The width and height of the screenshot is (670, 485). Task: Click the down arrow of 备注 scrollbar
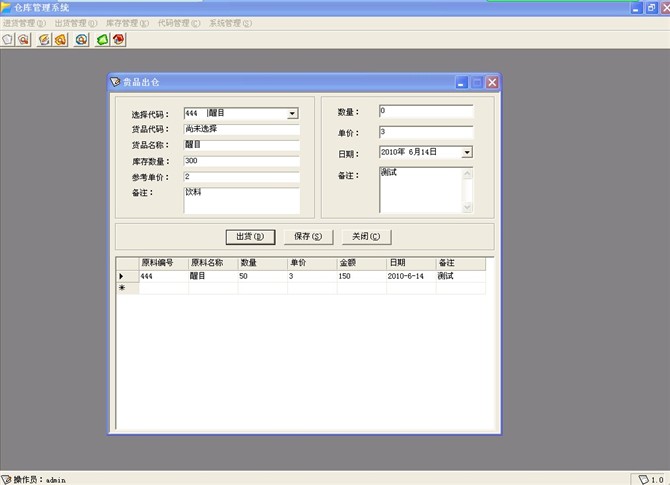point(467,207)
